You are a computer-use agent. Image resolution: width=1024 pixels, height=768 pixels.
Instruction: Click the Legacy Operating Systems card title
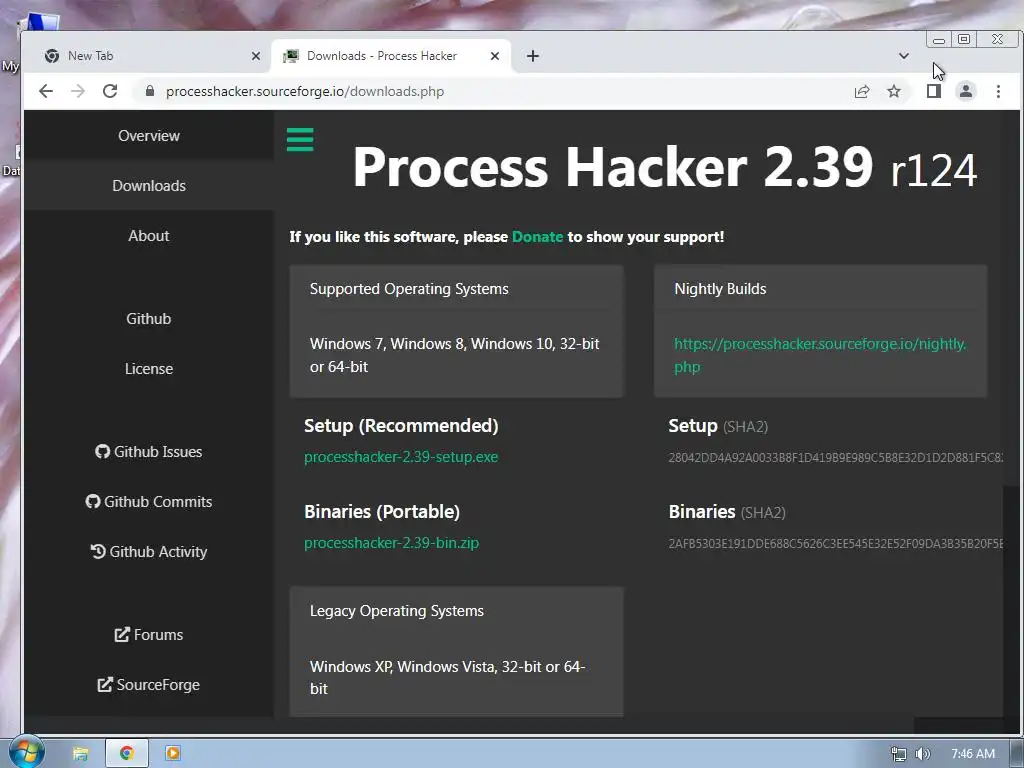(x=396, y=611)
